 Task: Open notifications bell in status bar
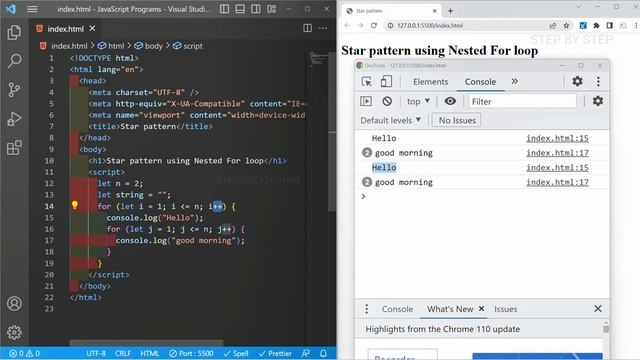coord(323,353)
